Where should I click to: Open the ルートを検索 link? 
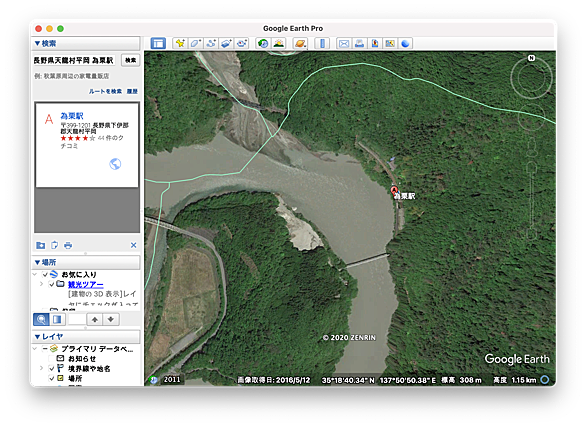point(105,91)
